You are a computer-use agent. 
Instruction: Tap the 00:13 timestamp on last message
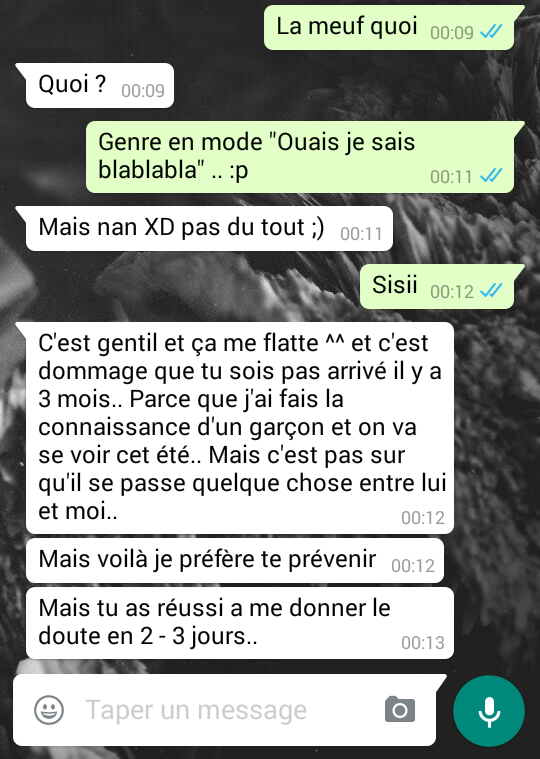[x=423, y=642]
